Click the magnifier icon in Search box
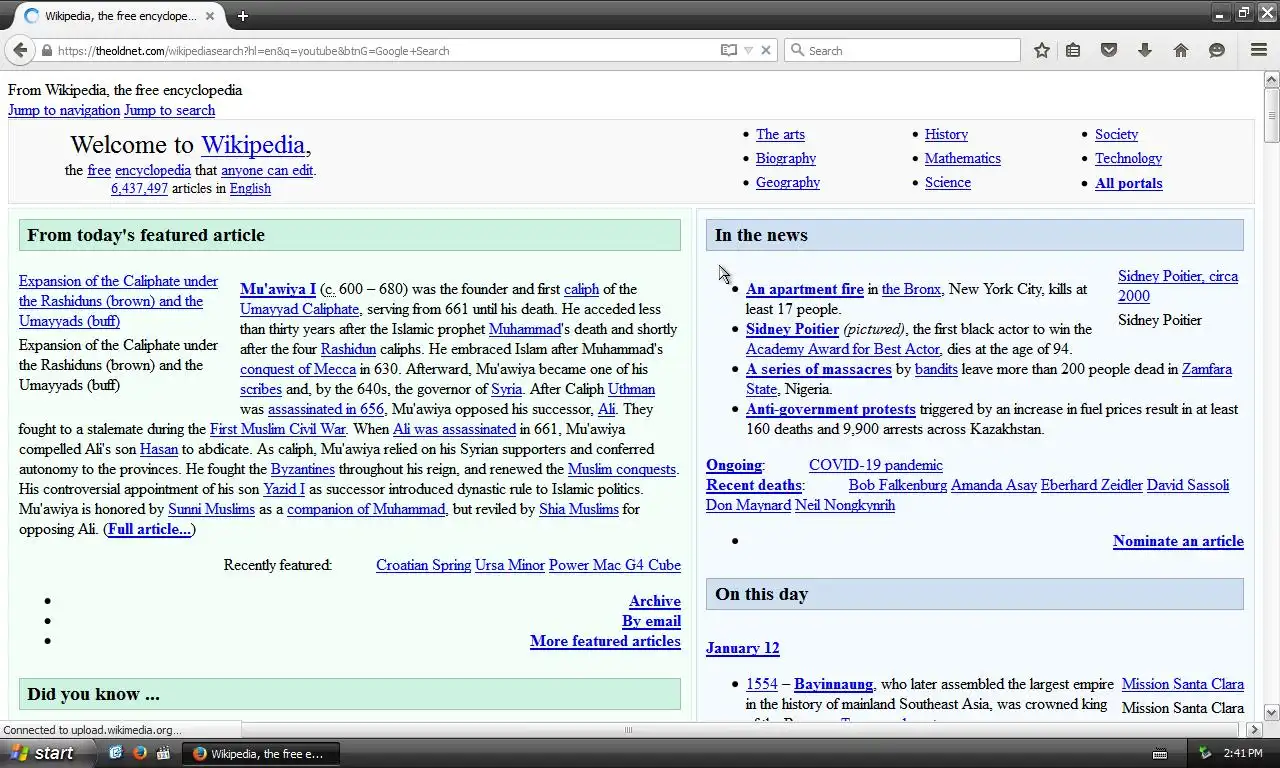 (x=797, y=50)
